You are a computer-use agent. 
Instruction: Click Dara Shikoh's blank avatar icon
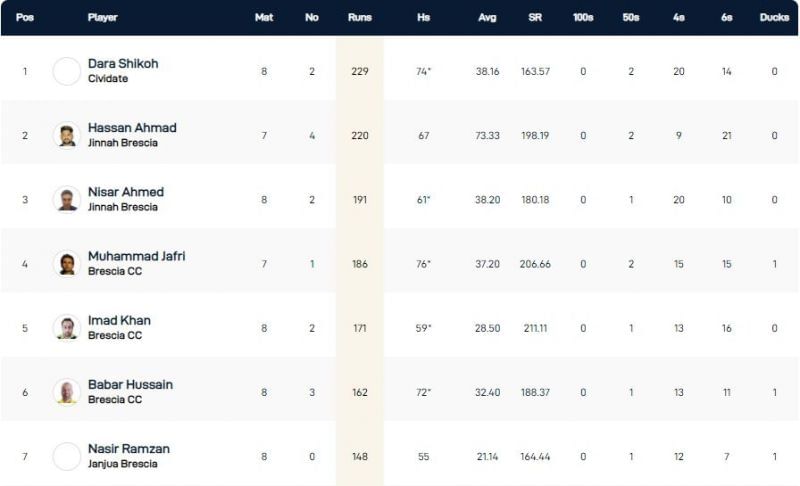pos(67,71)
